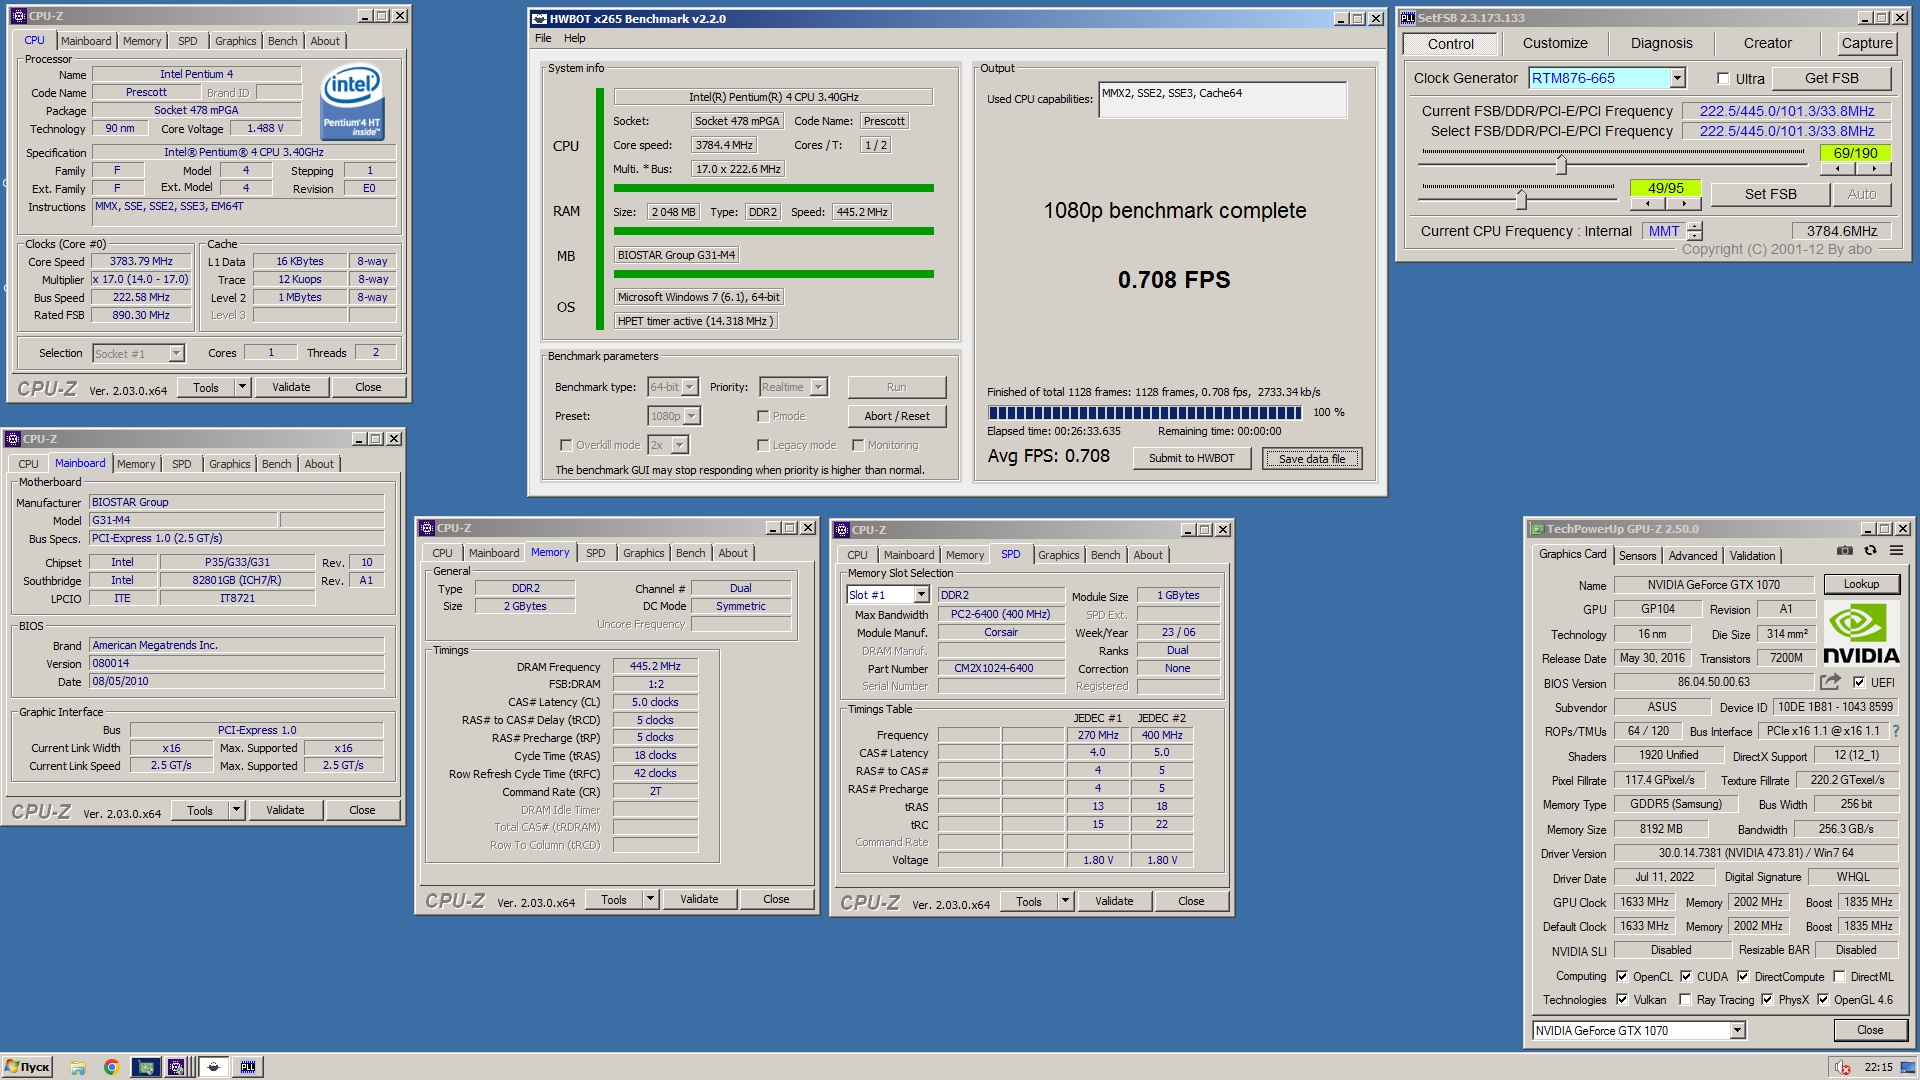Decrease FSB with left arrow under 69/190
The height and width of the screenshot is (1080, 1920).
(1838, 170)
